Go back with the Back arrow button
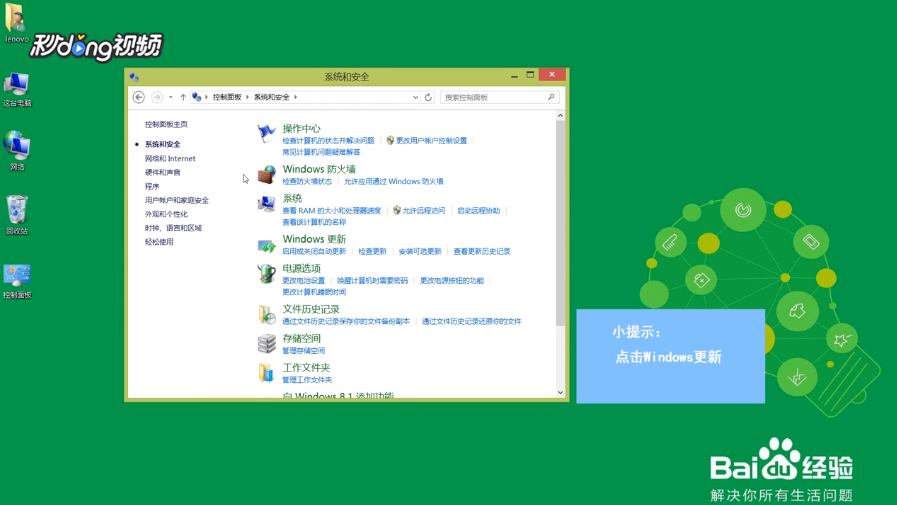The image size is (897, 505). pos(138,97)
